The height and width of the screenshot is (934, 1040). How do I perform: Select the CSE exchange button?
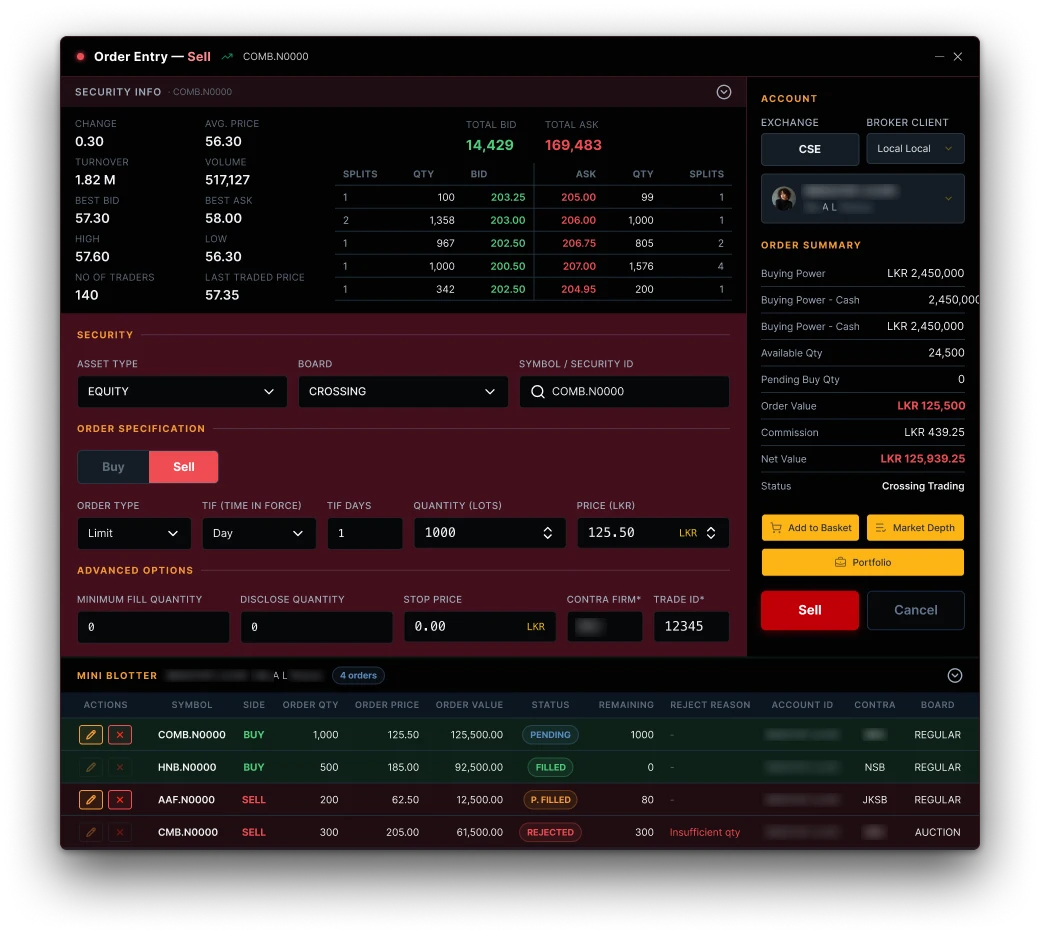pyautogui.click(x=810, y=149)
